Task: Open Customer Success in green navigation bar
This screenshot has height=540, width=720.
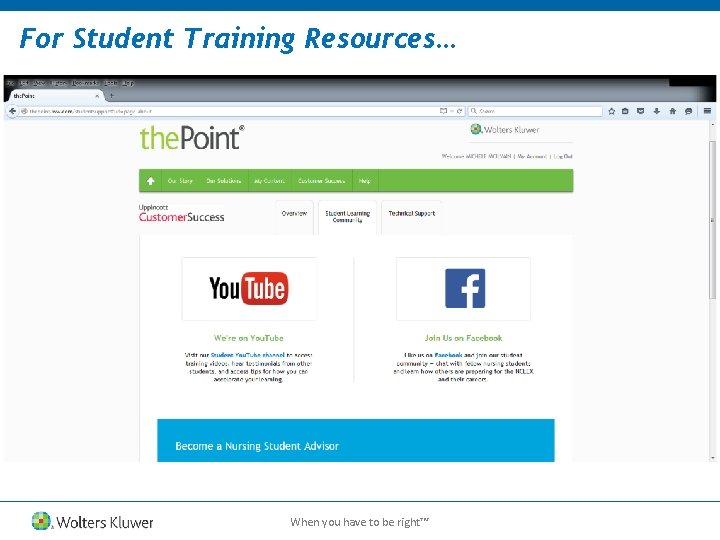Action: pos(321,181)
